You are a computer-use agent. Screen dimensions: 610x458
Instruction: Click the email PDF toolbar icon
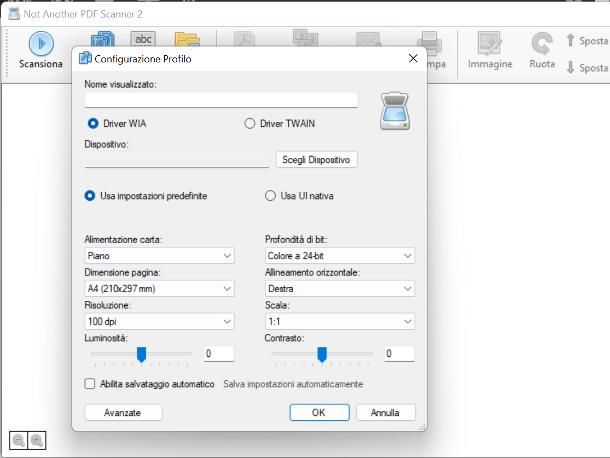[x=368, y=39]
